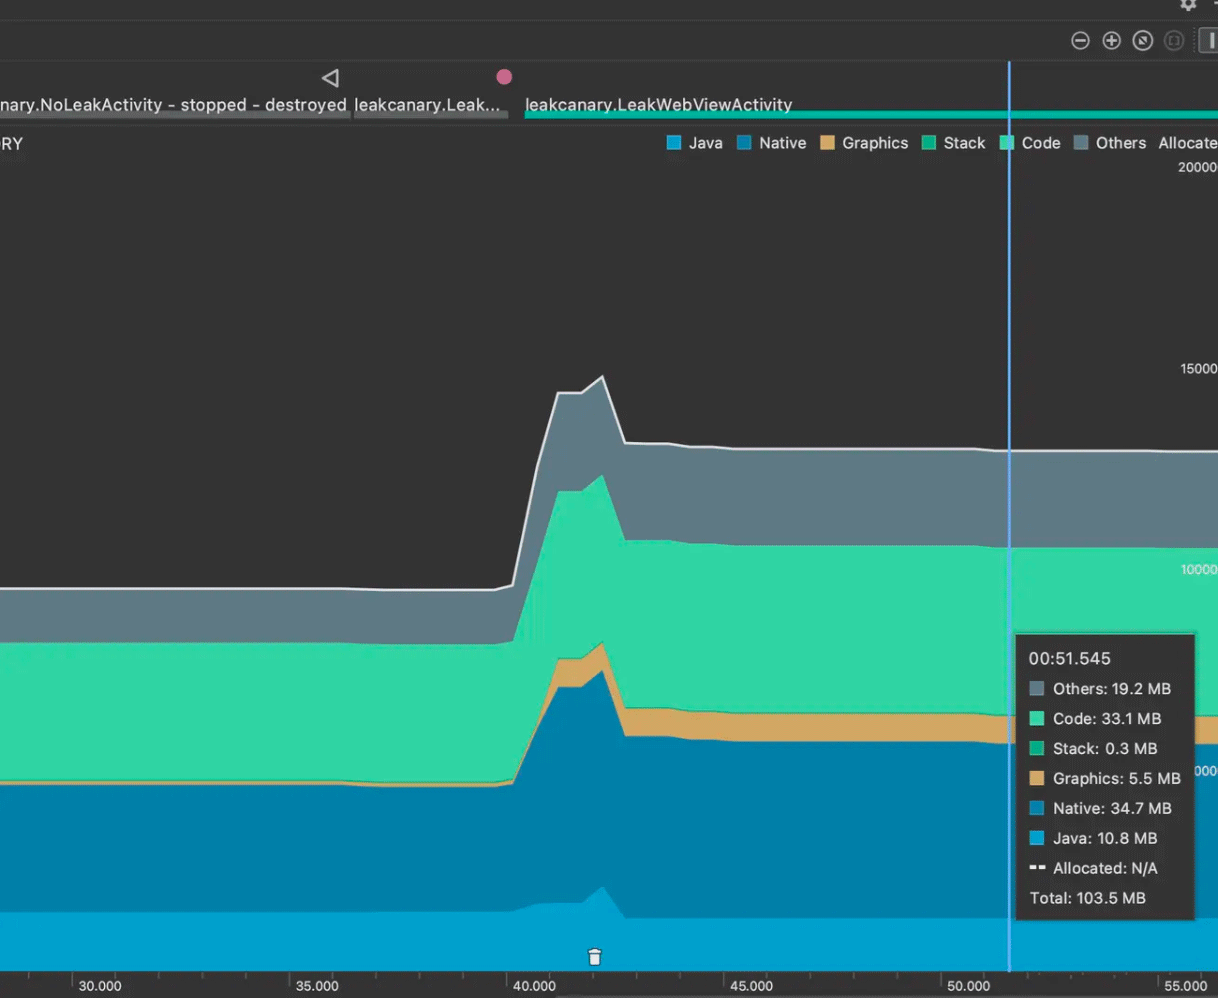1218x998 pixels.
Task: Click the back key event triangle
Action: click(x=330, y=78)
